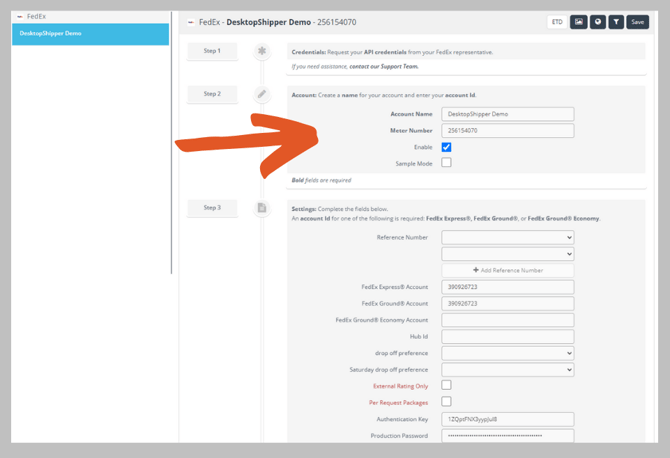Click the Step 1 asterisk credentials icon

[262, 51]
